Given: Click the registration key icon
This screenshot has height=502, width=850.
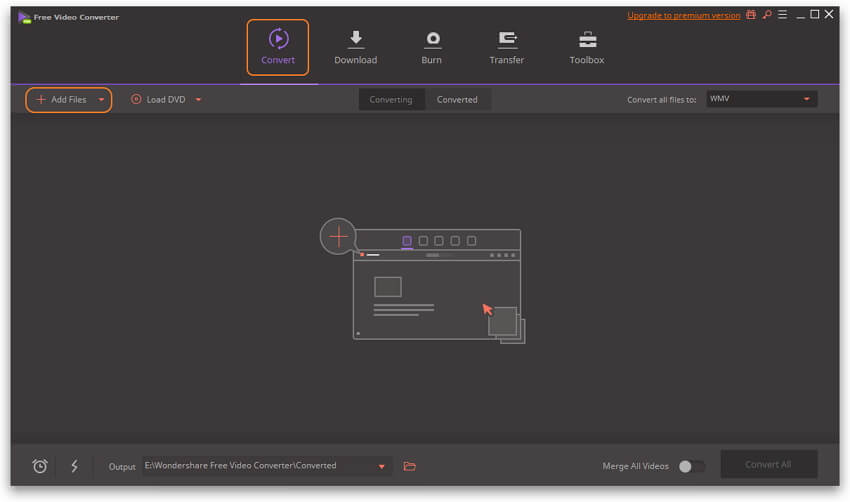Looking at the screenshot, I should pyautogui.click(x=767, y=15).
